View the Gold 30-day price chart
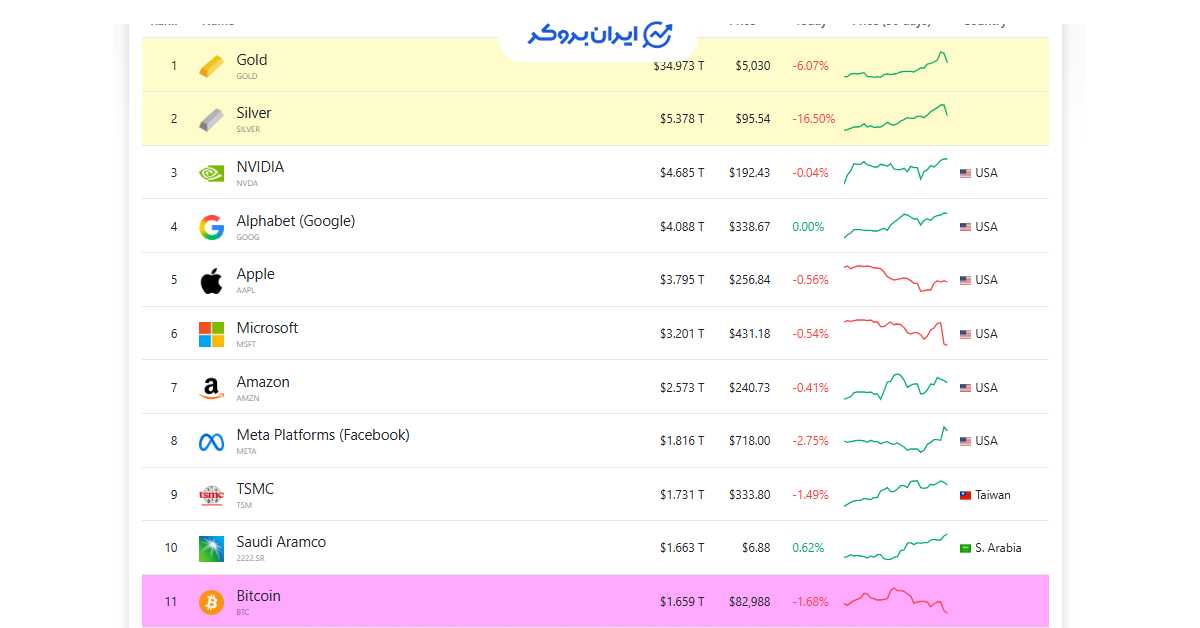Viewport: 1200px width, 628px height. [896, 65]
